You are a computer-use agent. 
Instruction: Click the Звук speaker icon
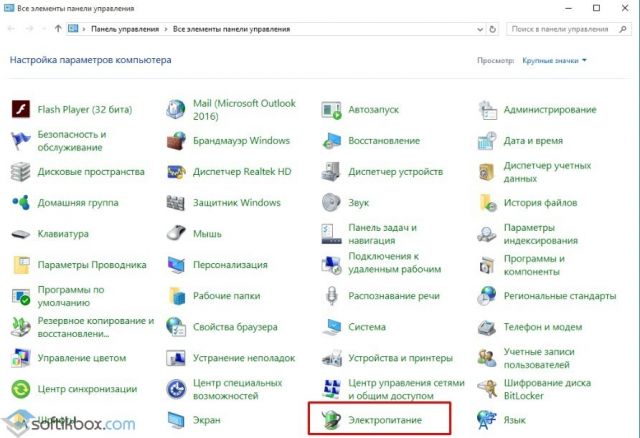click(331, 202)
